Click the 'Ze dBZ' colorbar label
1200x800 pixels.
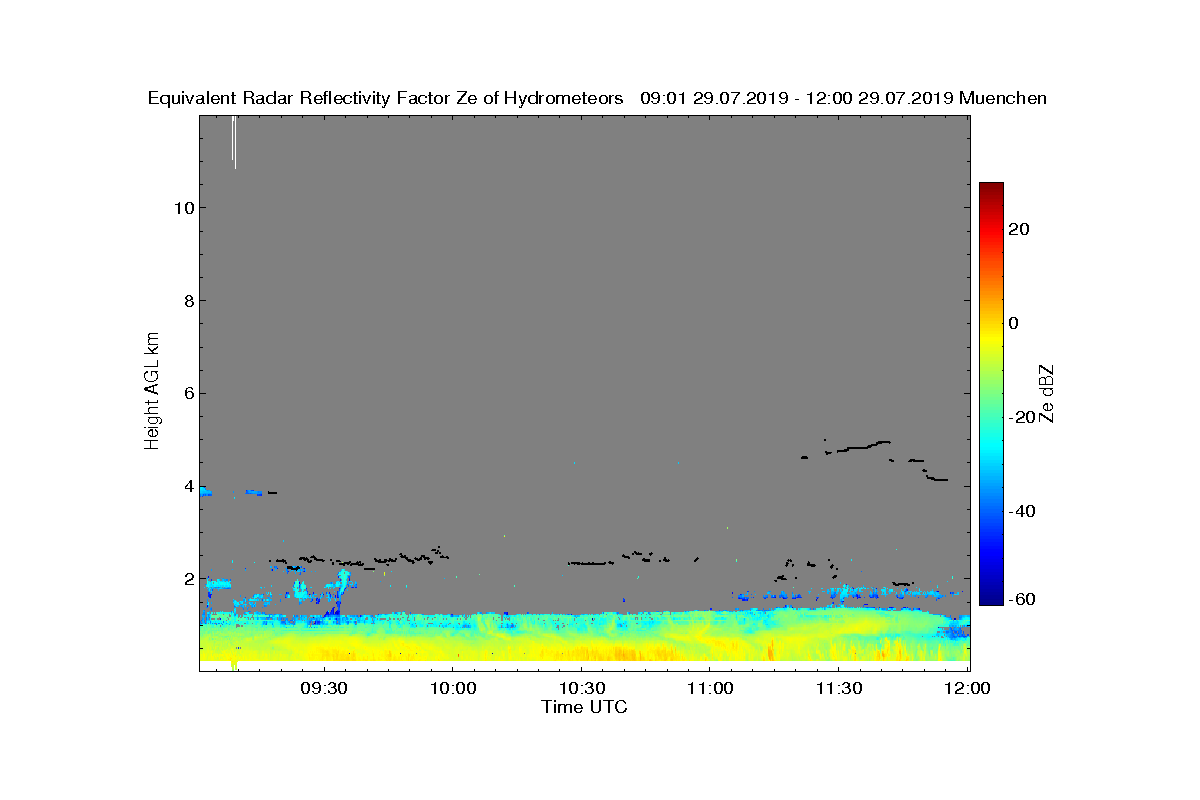tap(1047, 393)
